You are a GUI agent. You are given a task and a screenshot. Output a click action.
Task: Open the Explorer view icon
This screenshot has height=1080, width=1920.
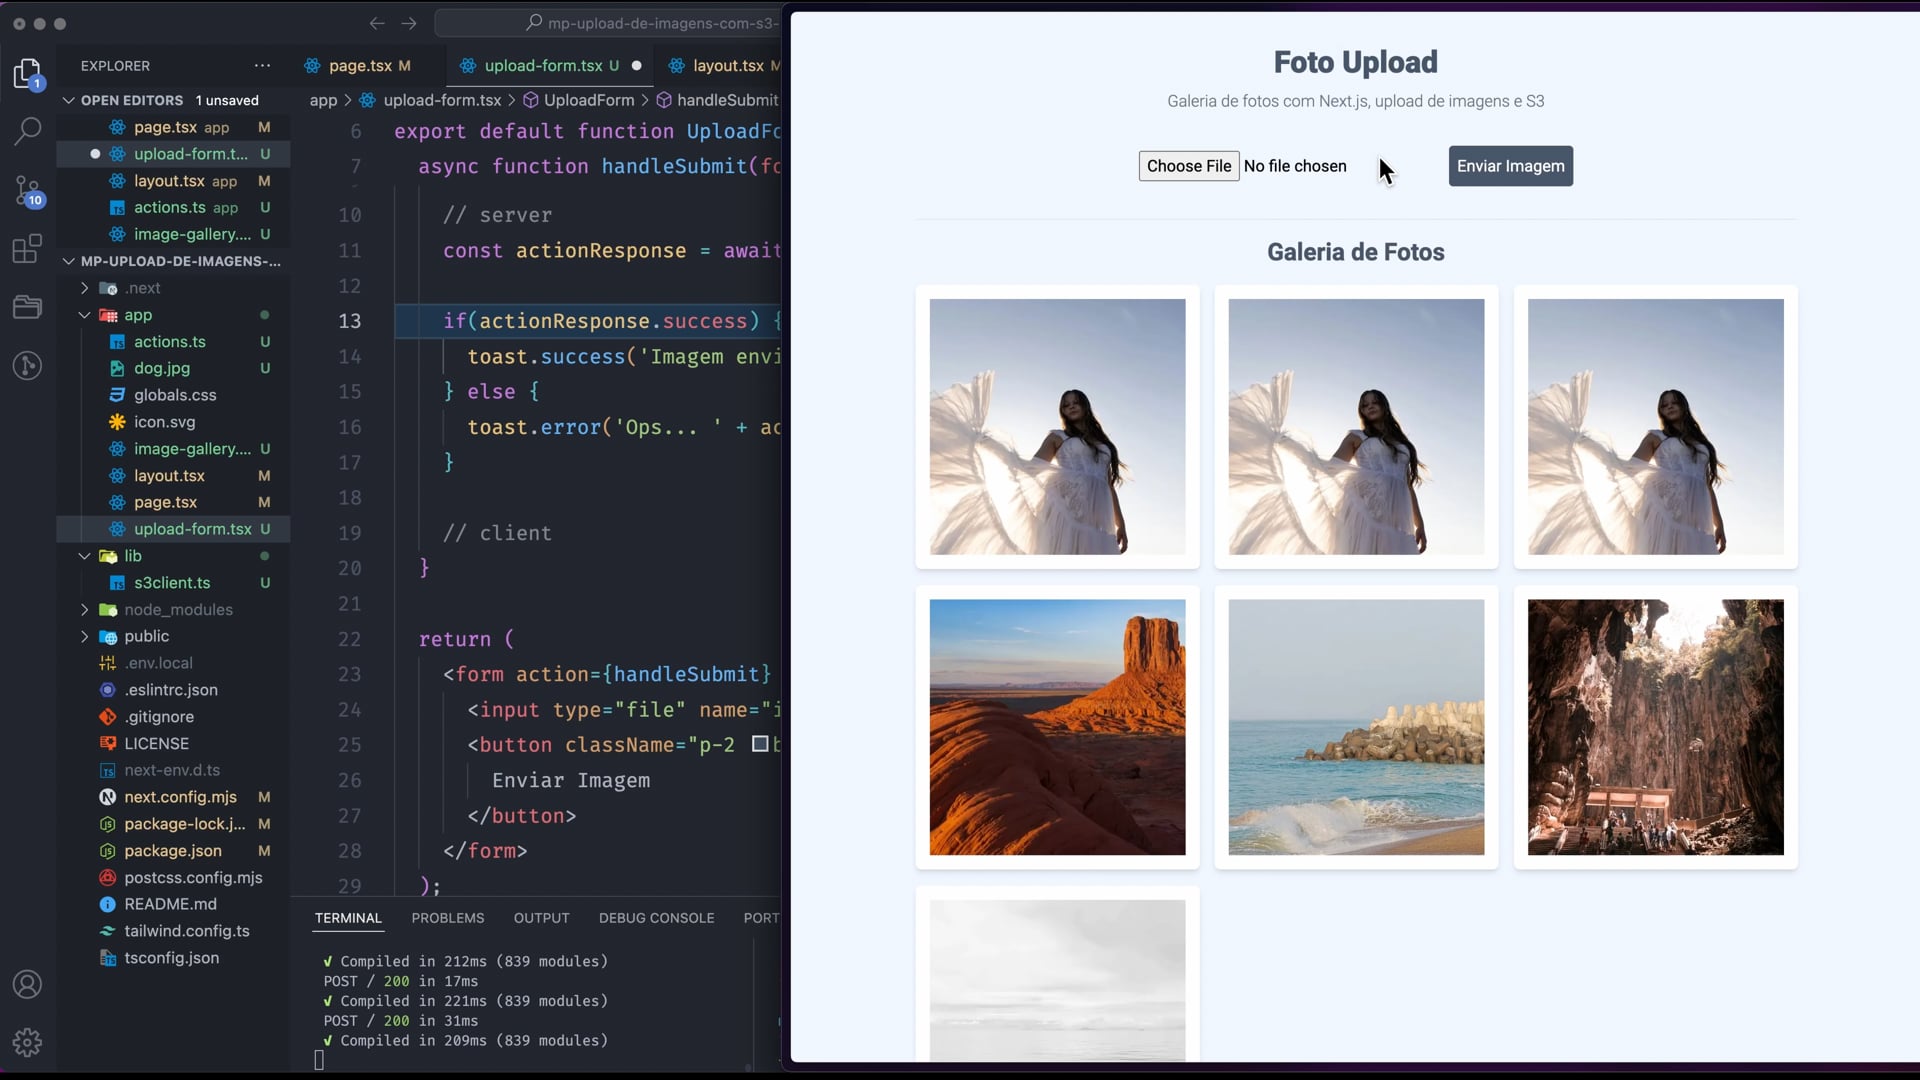point(27,73)
